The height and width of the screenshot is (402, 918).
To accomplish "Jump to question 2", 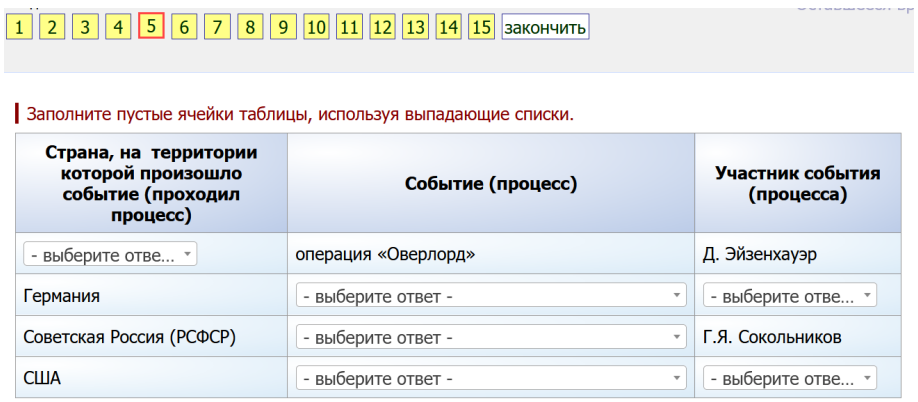I will (x=51, y=27).
